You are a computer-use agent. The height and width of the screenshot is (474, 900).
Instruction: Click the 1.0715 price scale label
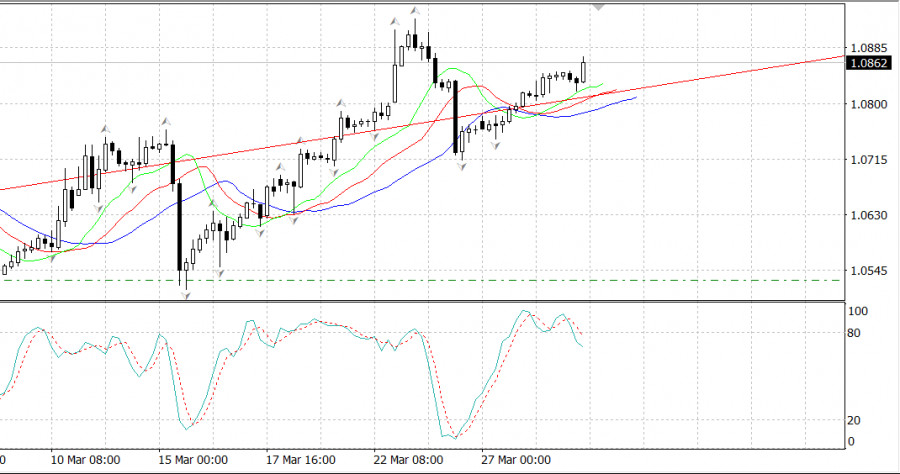869,160
